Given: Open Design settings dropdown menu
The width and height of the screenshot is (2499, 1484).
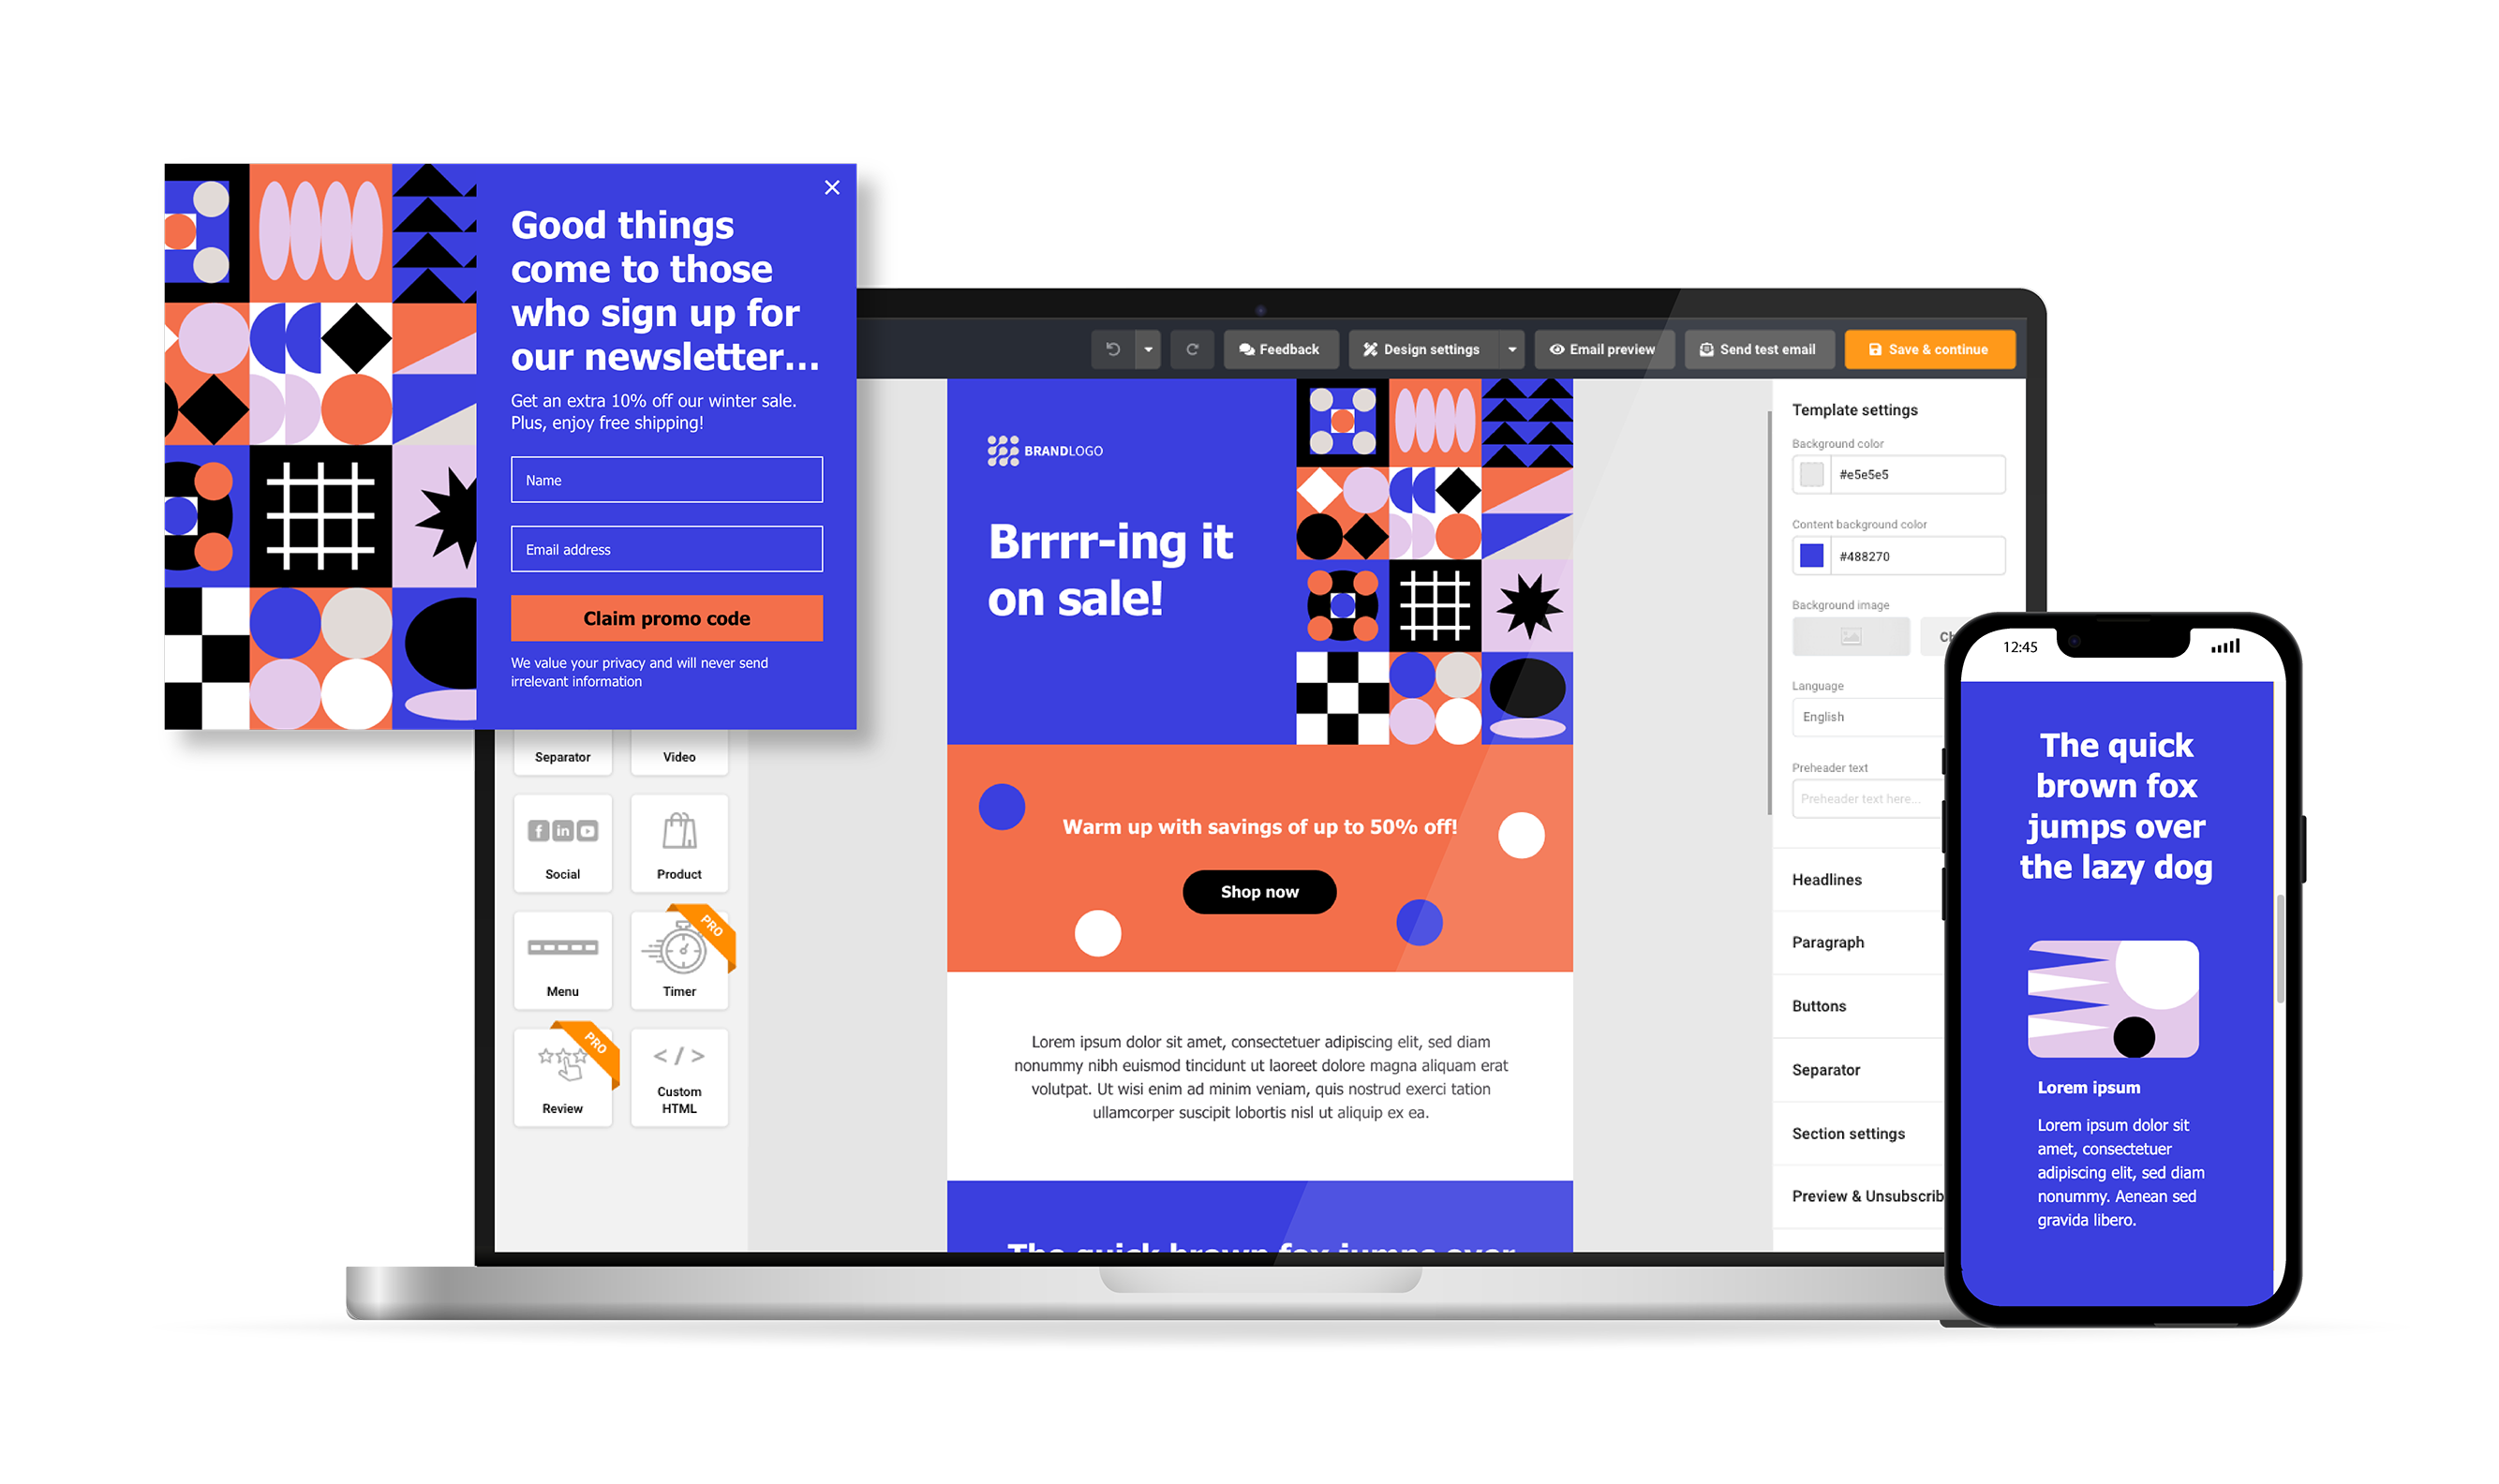Looking at the screenshot, I should coord(1513,348).
